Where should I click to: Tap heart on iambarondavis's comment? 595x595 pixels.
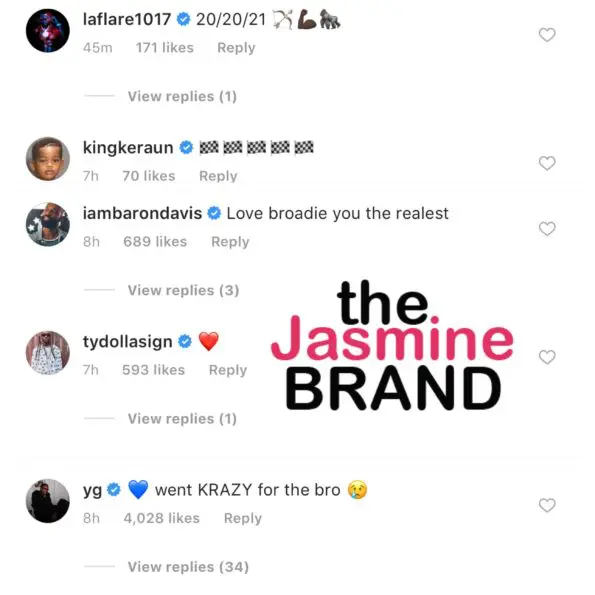pos(547,229)
